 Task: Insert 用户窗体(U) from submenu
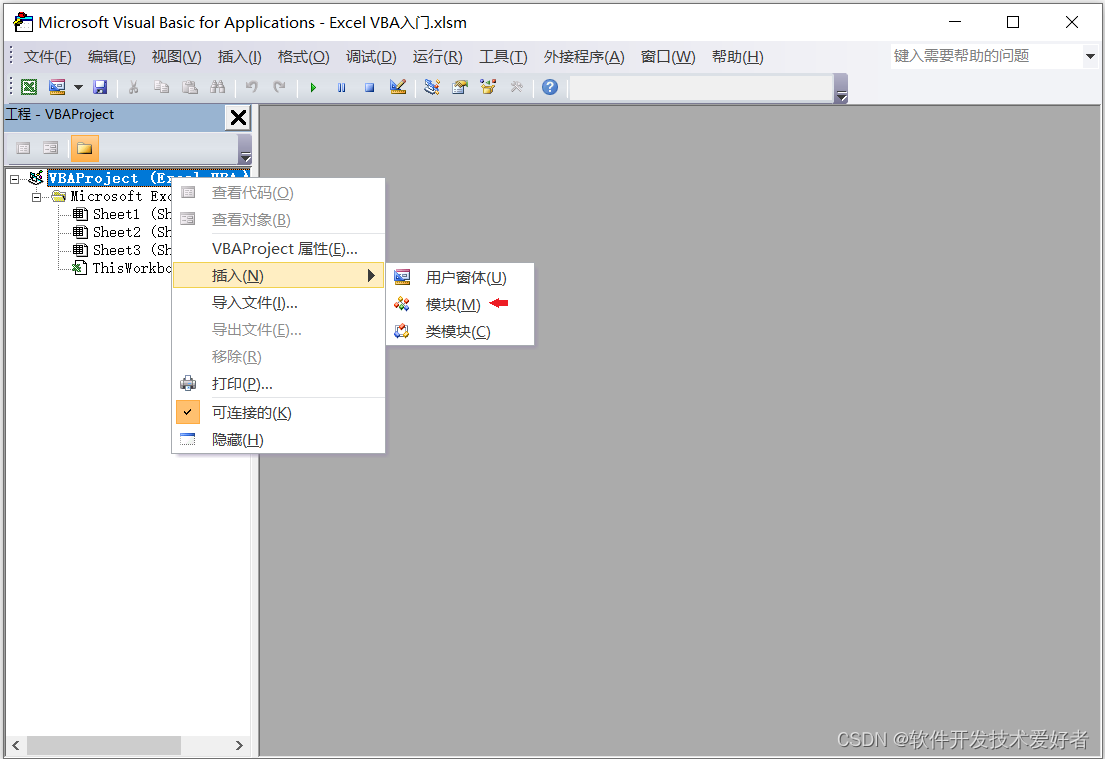point(460,278)
